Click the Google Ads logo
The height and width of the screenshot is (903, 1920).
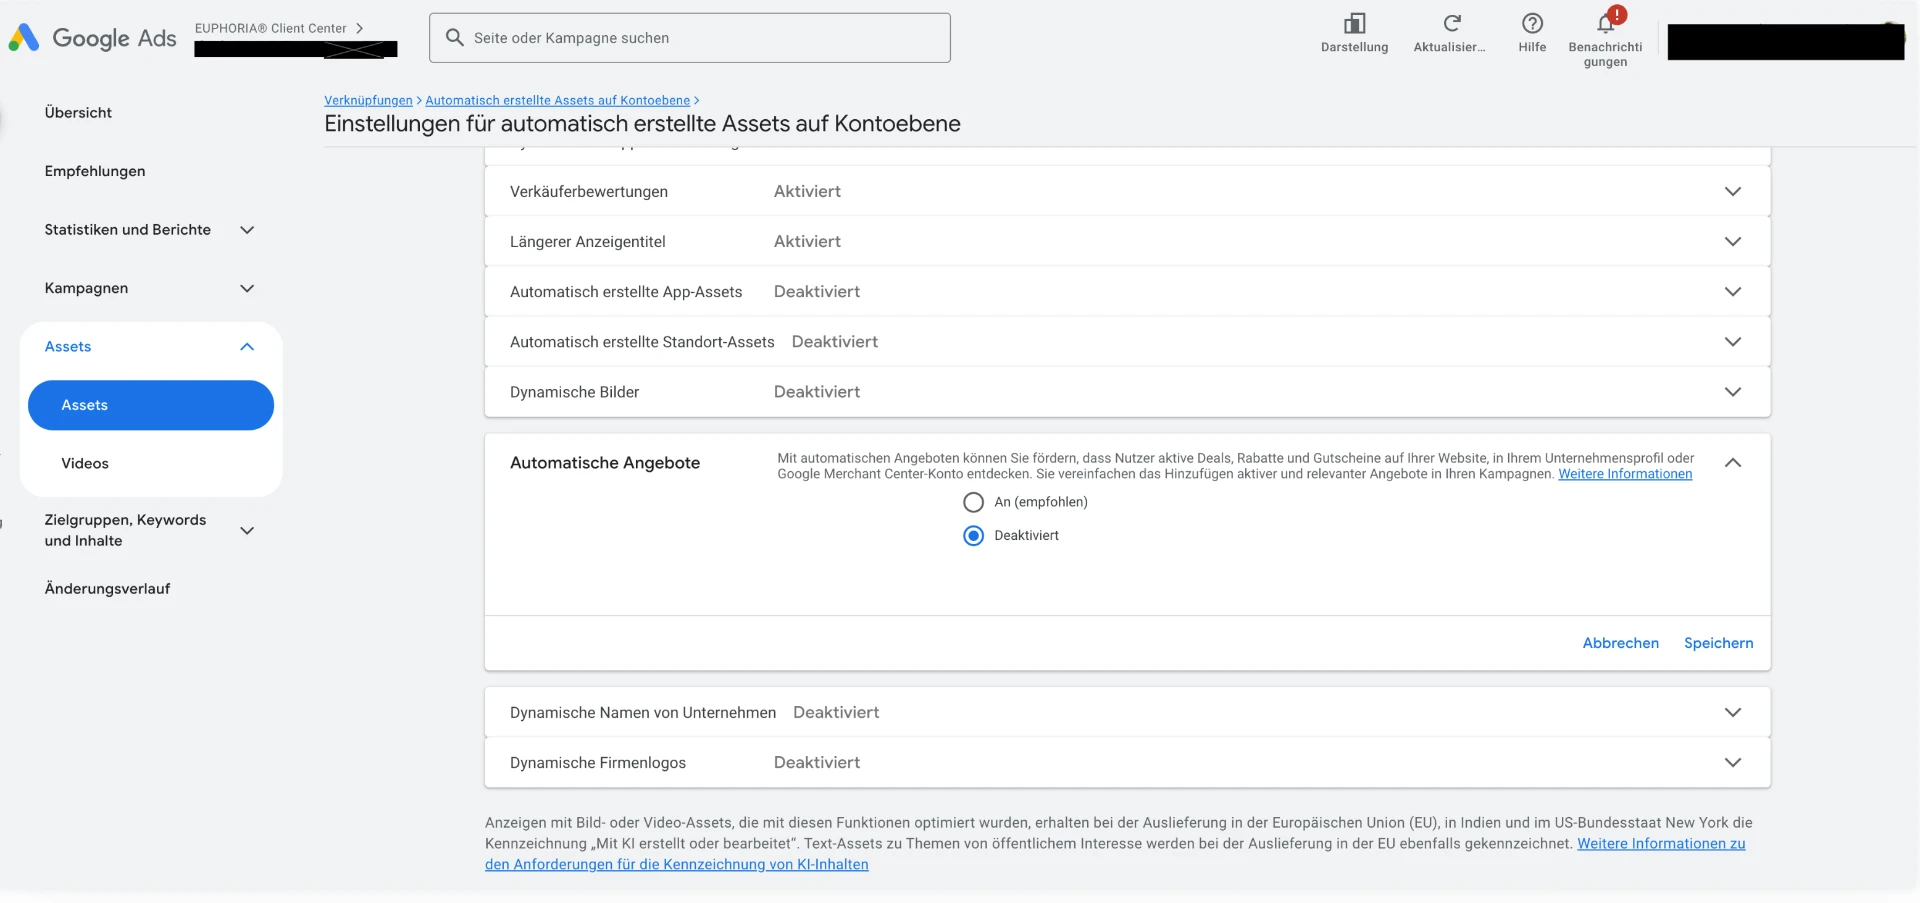click(x=92, y=38)
